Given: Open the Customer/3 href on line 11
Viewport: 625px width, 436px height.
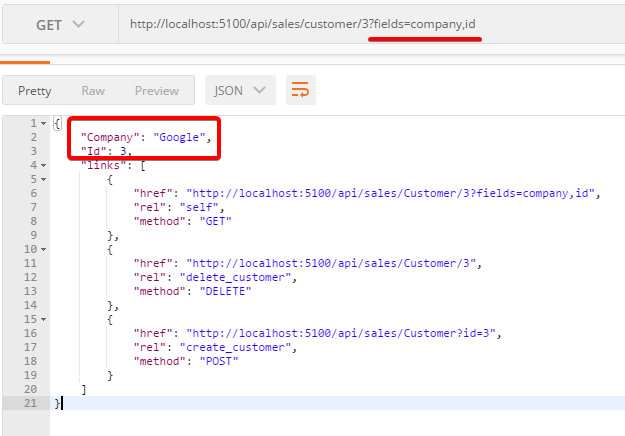Looking at the screenshot, I should coord(331,263).
